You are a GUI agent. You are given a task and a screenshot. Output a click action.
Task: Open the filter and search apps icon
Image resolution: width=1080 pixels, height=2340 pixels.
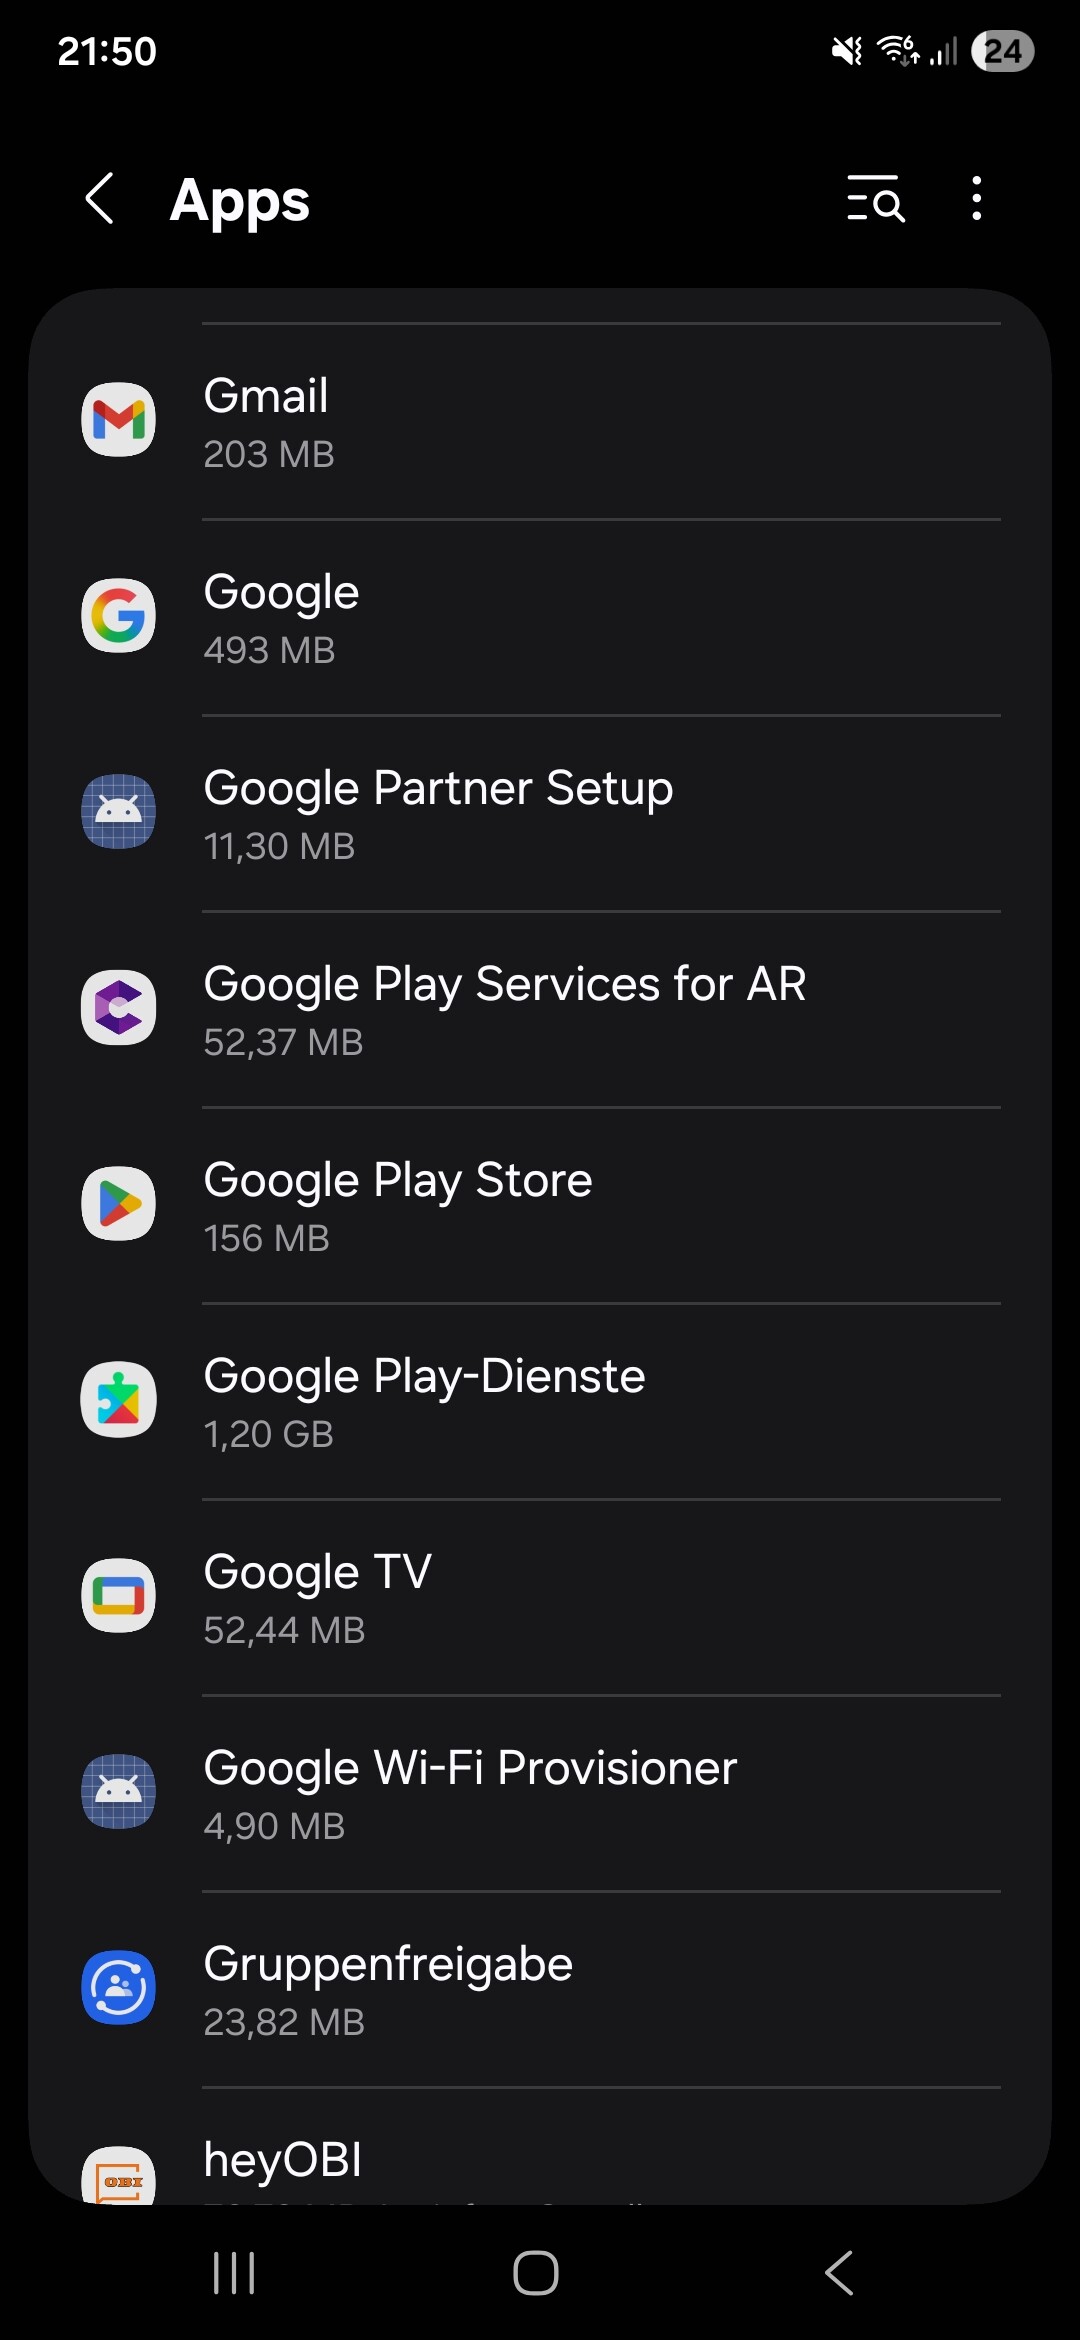pos(875,198)
